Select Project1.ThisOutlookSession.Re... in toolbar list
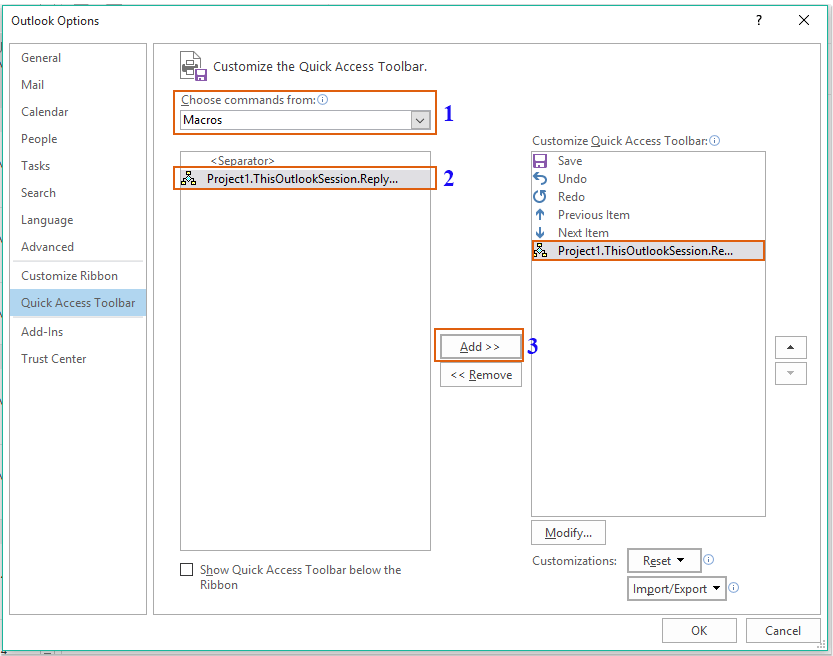 pyautogui.click(x=648, y=251)
